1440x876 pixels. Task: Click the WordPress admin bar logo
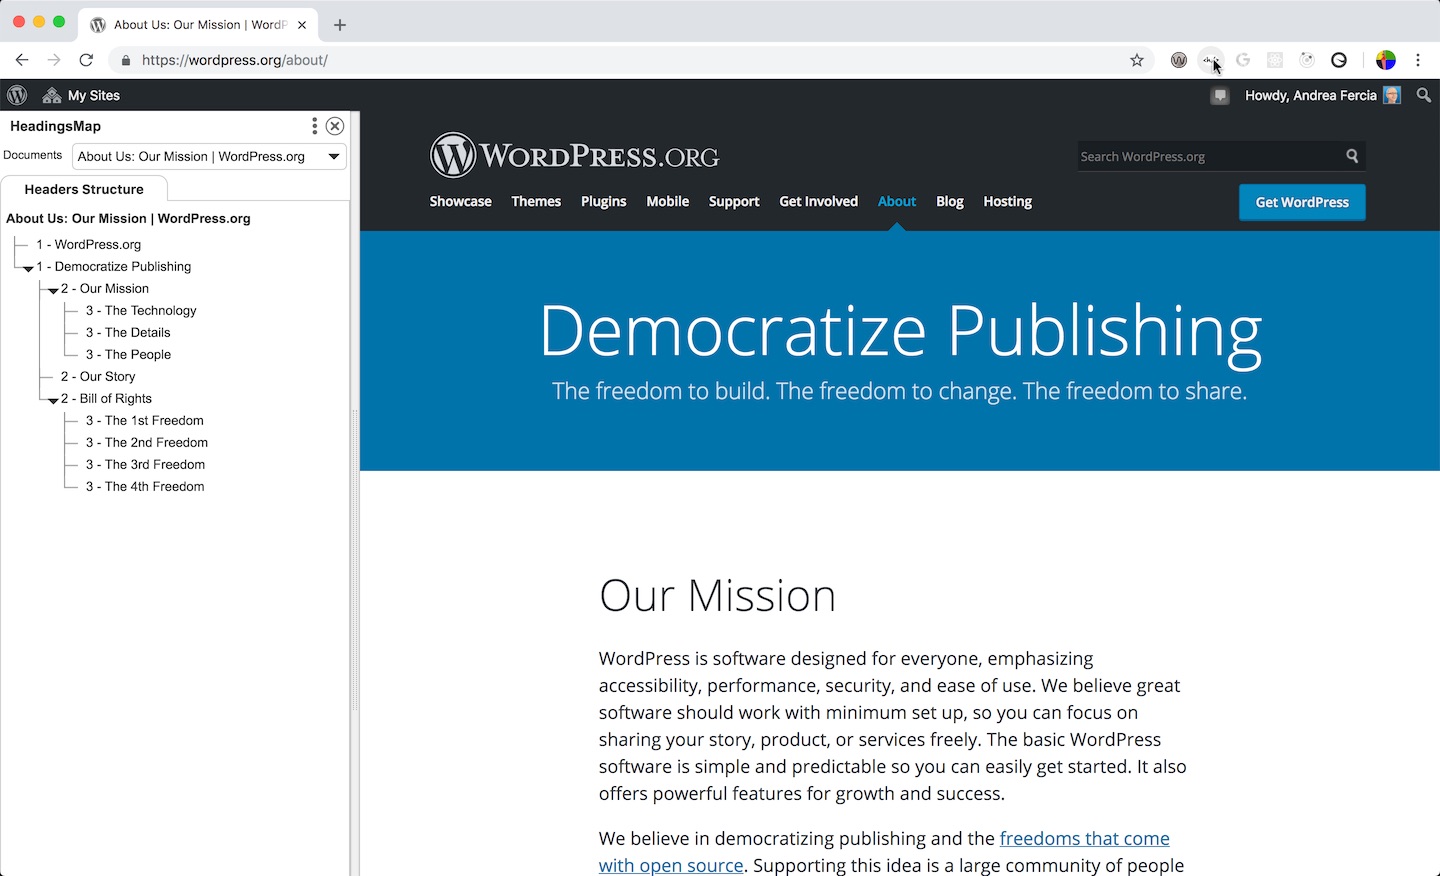(17, 95)
